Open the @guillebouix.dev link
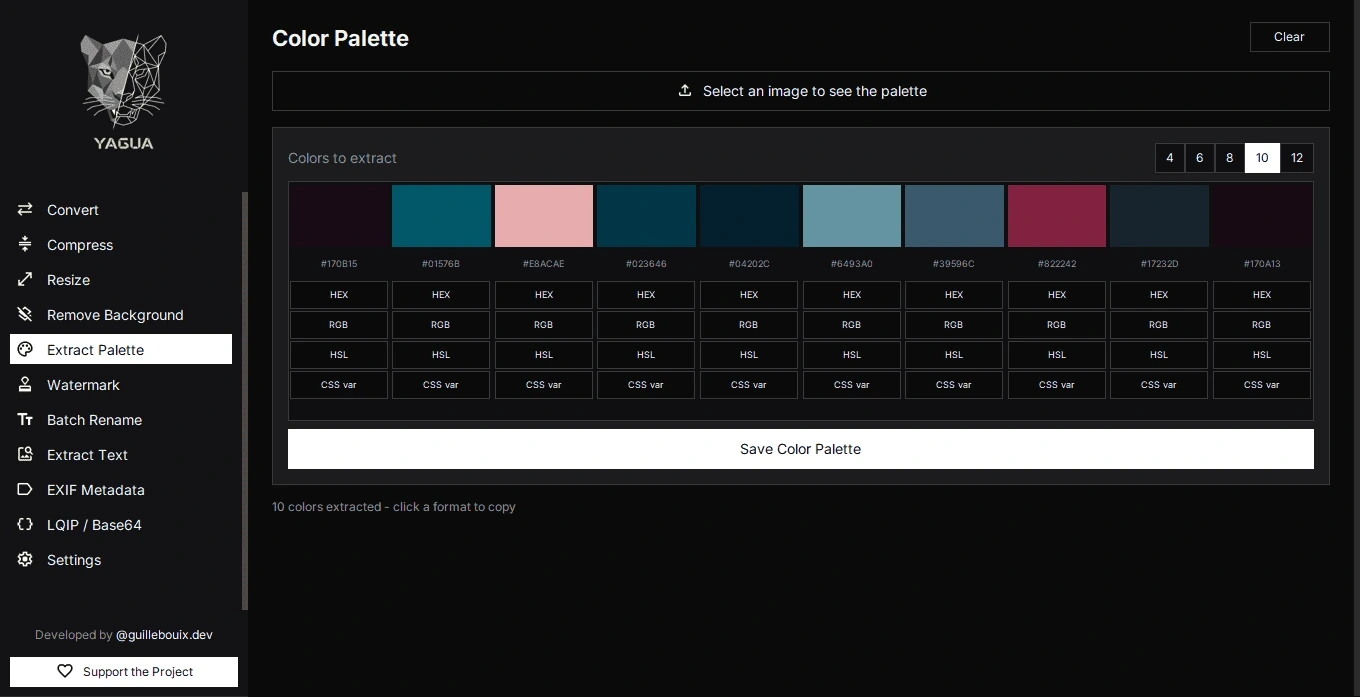Viewport: 1360px width, 697px height. (x=164, y=635)
